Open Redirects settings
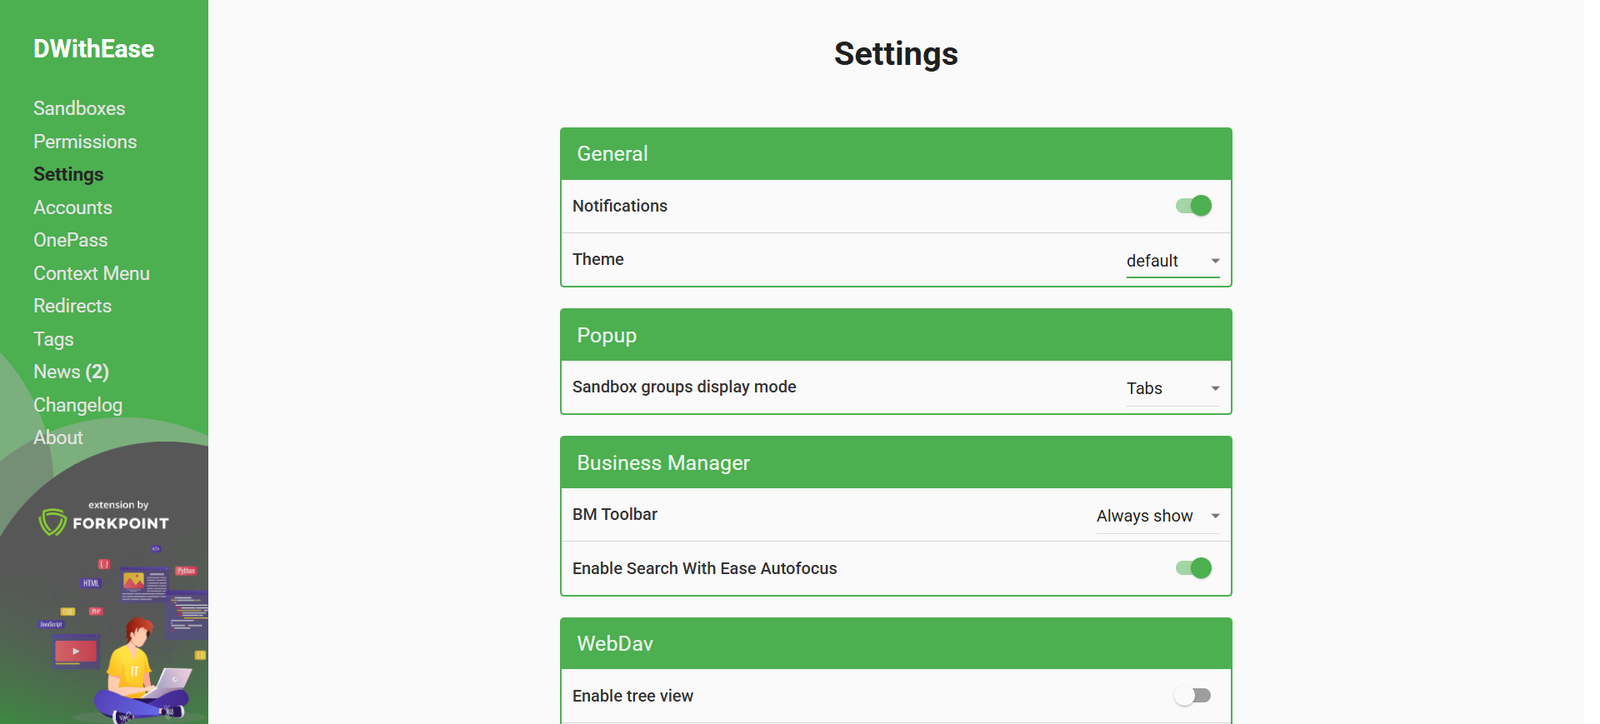1600x724 pixels. pyautogui.click(x=72, y=306)
